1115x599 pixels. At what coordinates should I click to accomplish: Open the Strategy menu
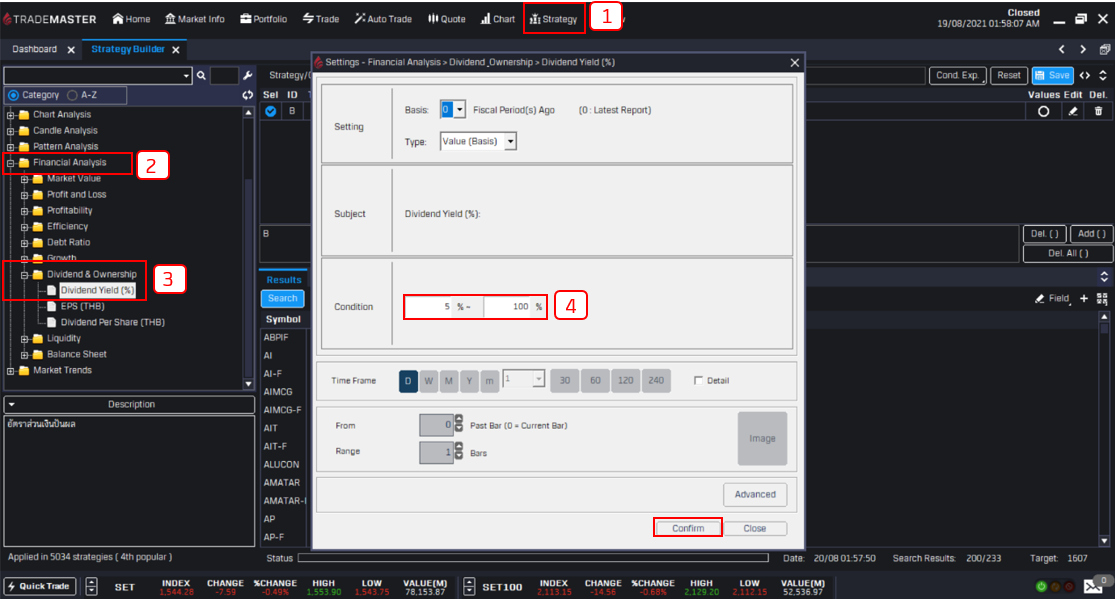(553, 19)
